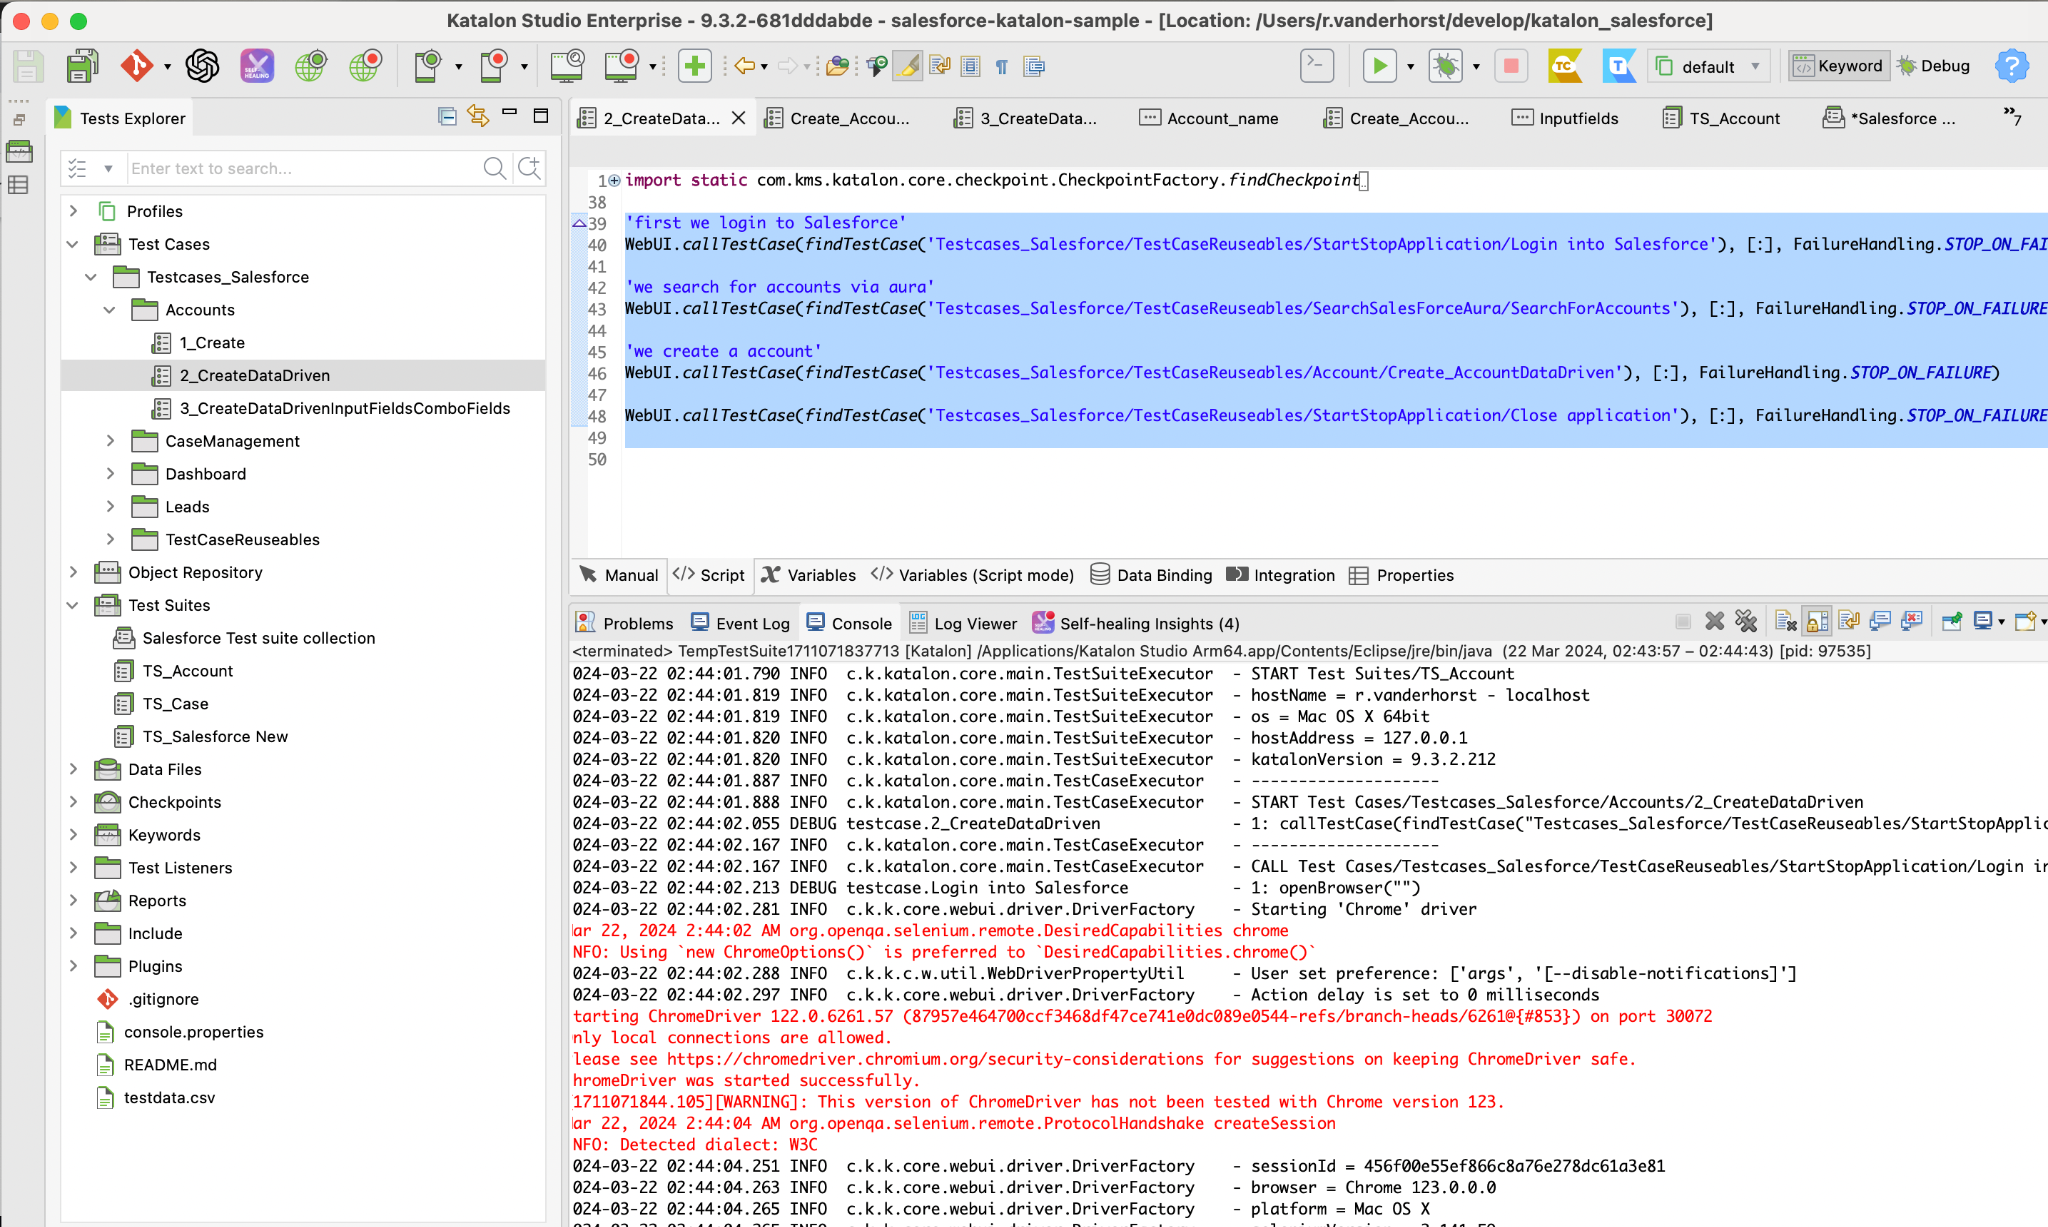Click the Tests Explorer search field
The width and height of the screenshot is (2048, 1227).
(x=300, y=168)
